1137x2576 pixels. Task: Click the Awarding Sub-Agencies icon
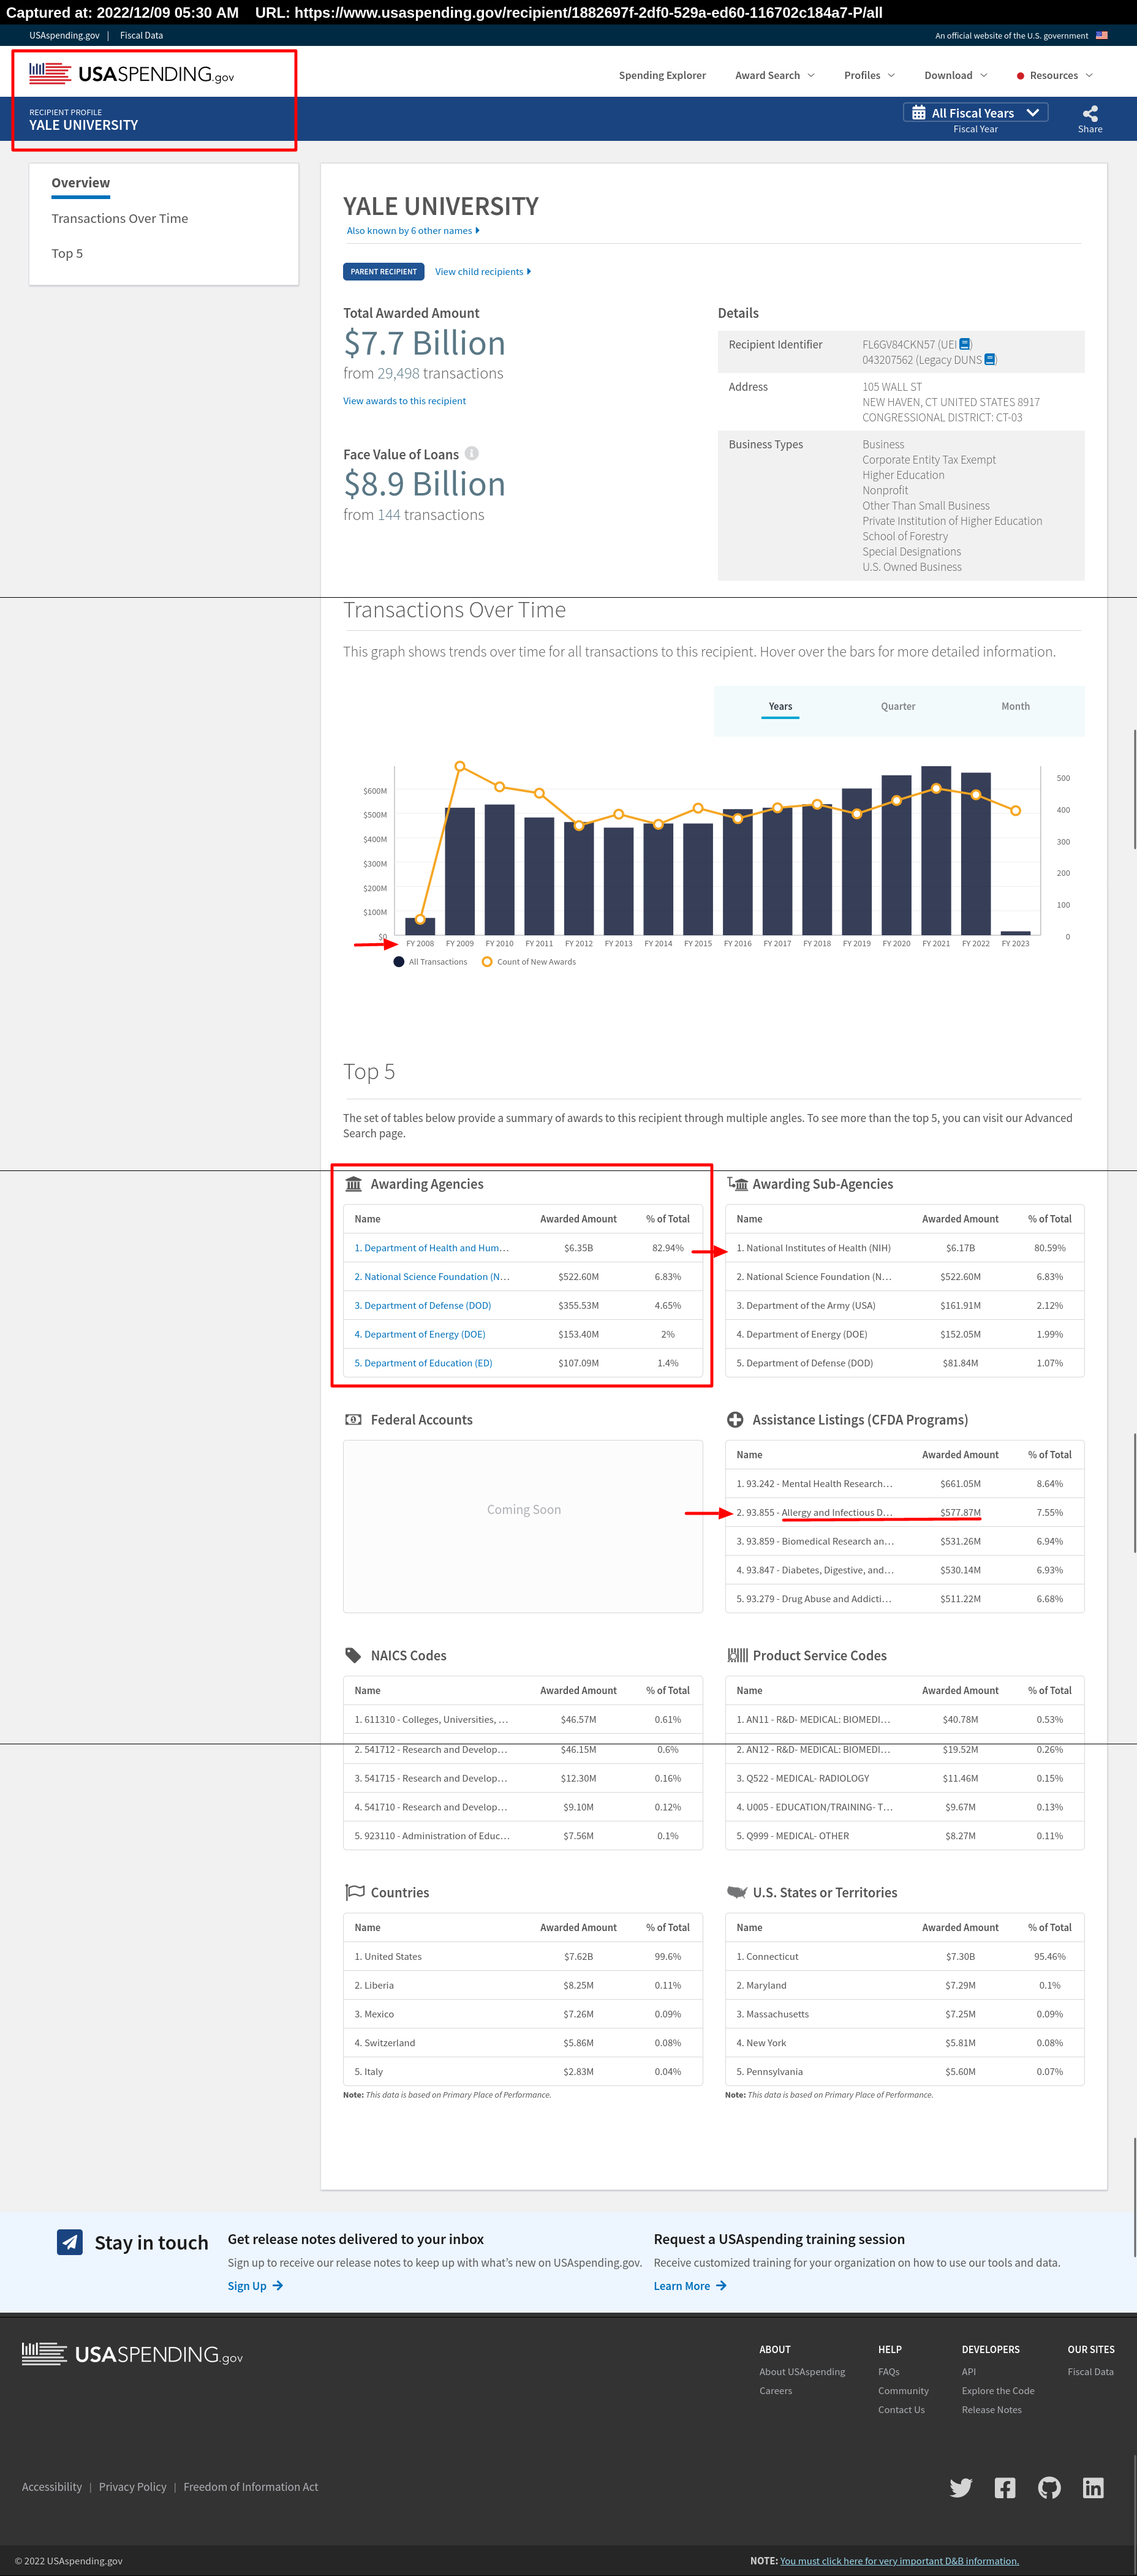[737, 1184]
